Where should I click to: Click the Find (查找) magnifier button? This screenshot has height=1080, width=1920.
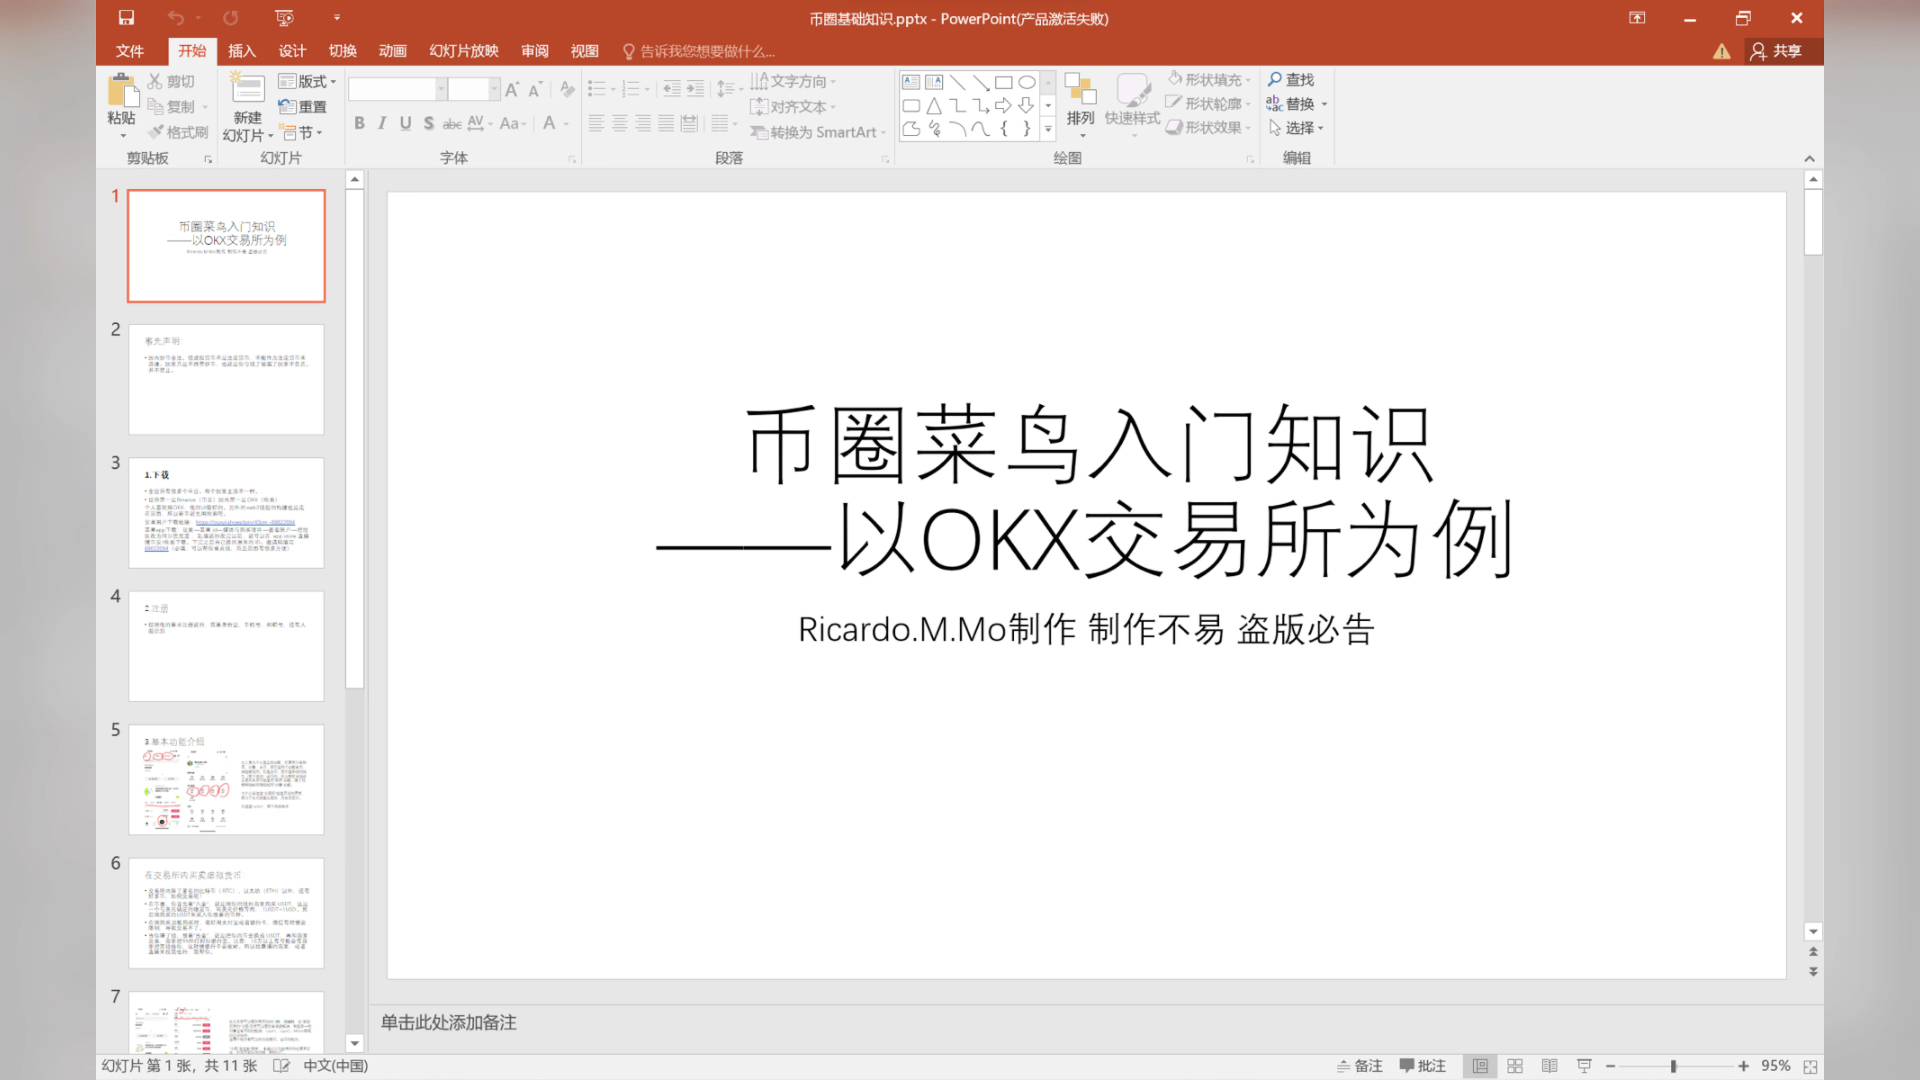coord(1291,79)
